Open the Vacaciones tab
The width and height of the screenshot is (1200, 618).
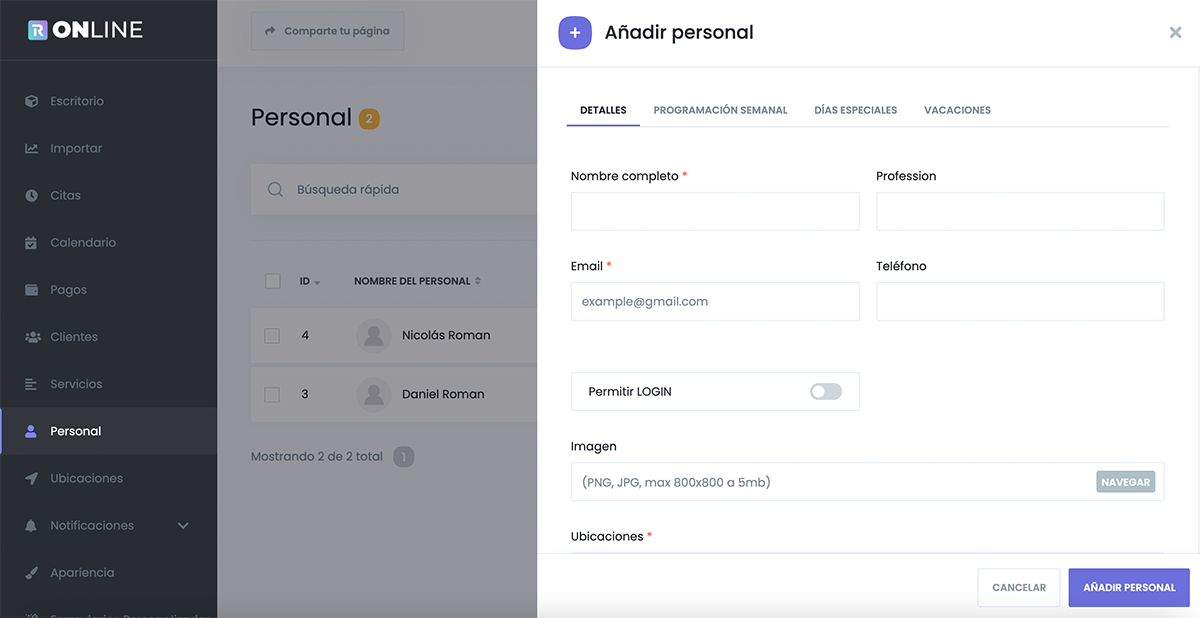(x=957, y=110)
